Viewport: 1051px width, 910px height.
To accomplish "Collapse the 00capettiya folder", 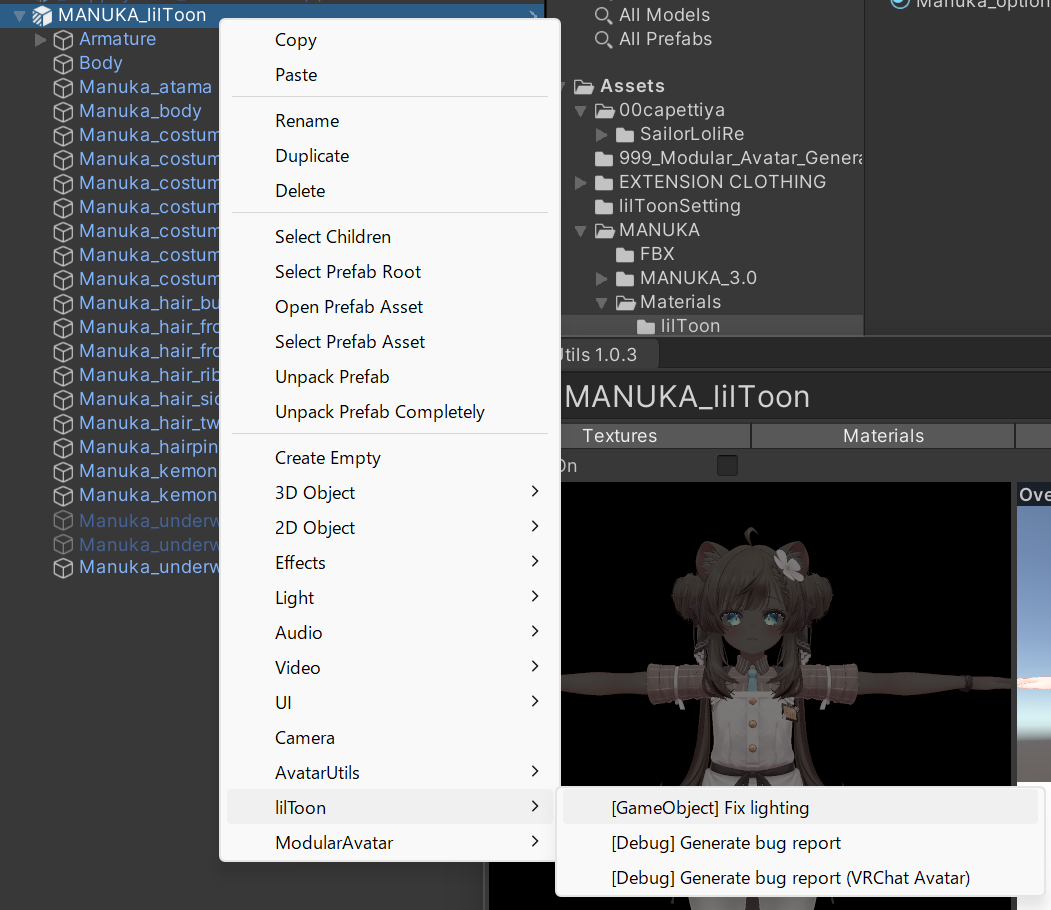I will 581,111.
